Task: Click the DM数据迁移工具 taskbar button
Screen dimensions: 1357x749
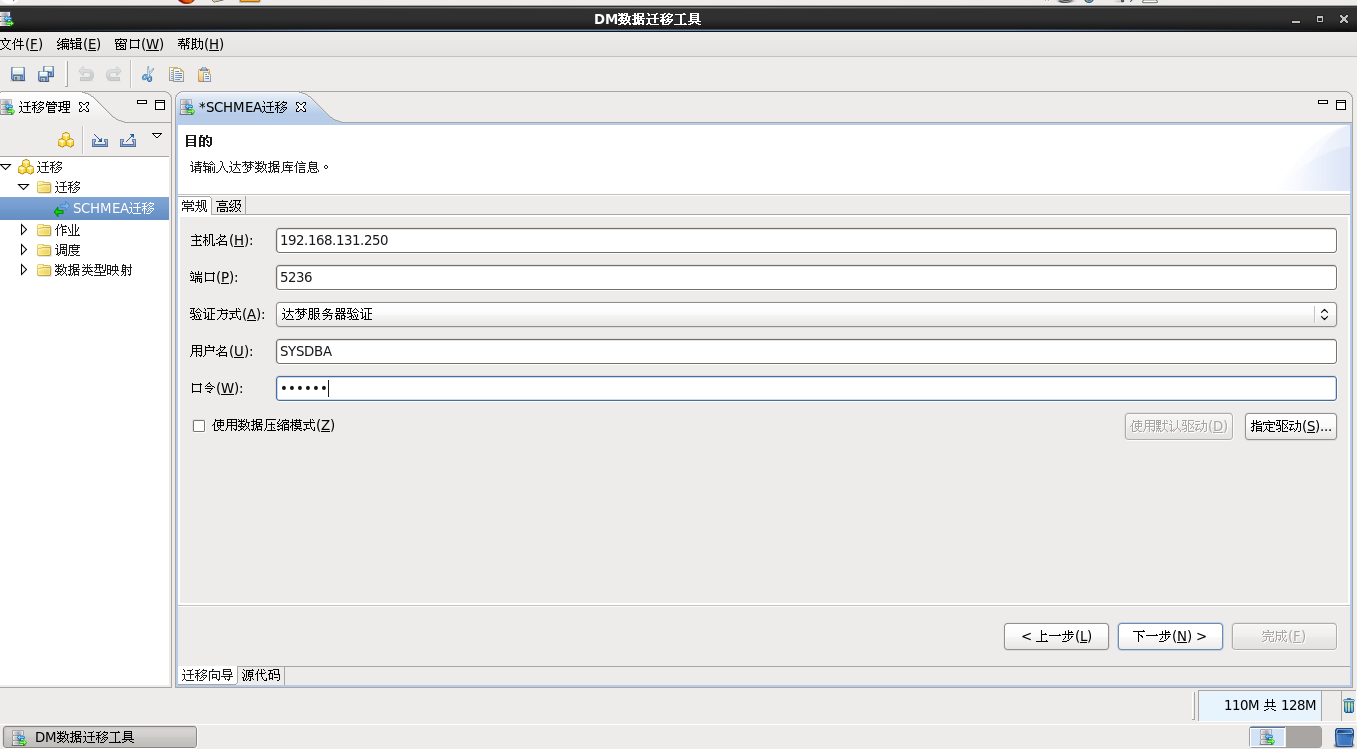Action: [100, 737]
